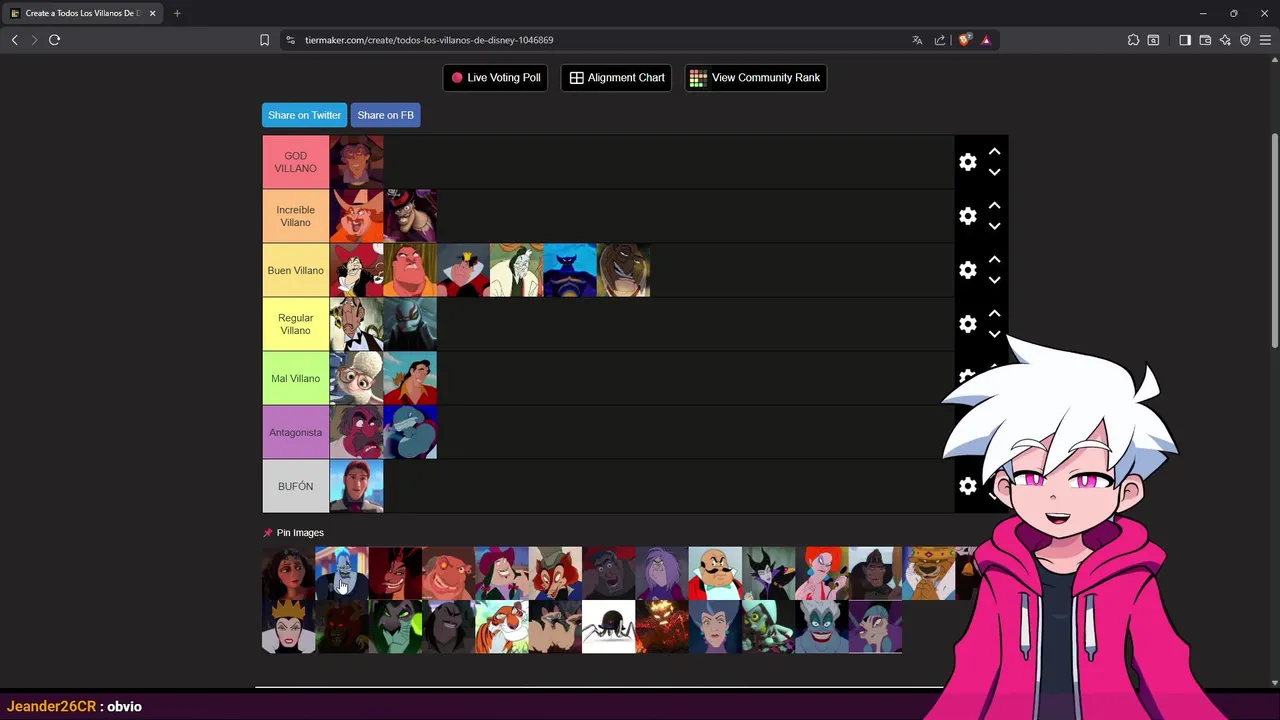
Task: Toggle the browser sidebar panel
Action: tap(1185, 40)
